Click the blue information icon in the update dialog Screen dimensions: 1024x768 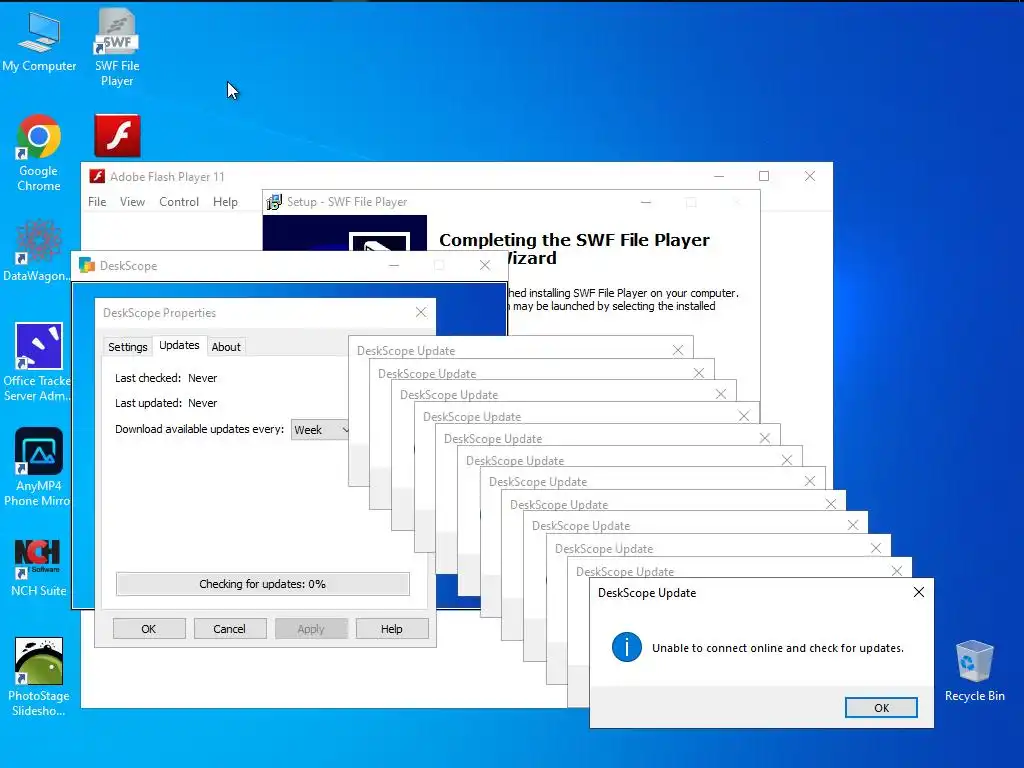pyautogui.click(x=626, y=647)
